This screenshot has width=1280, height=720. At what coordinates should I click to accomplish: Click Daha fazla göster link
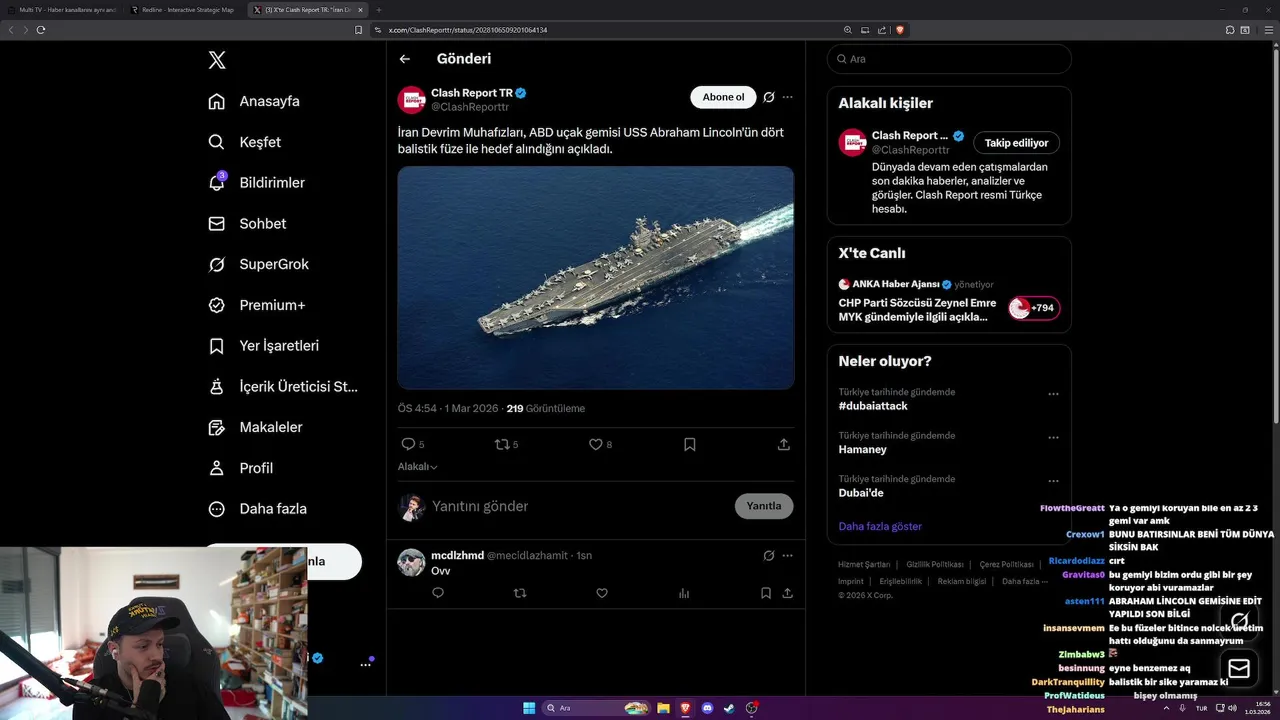880,526
